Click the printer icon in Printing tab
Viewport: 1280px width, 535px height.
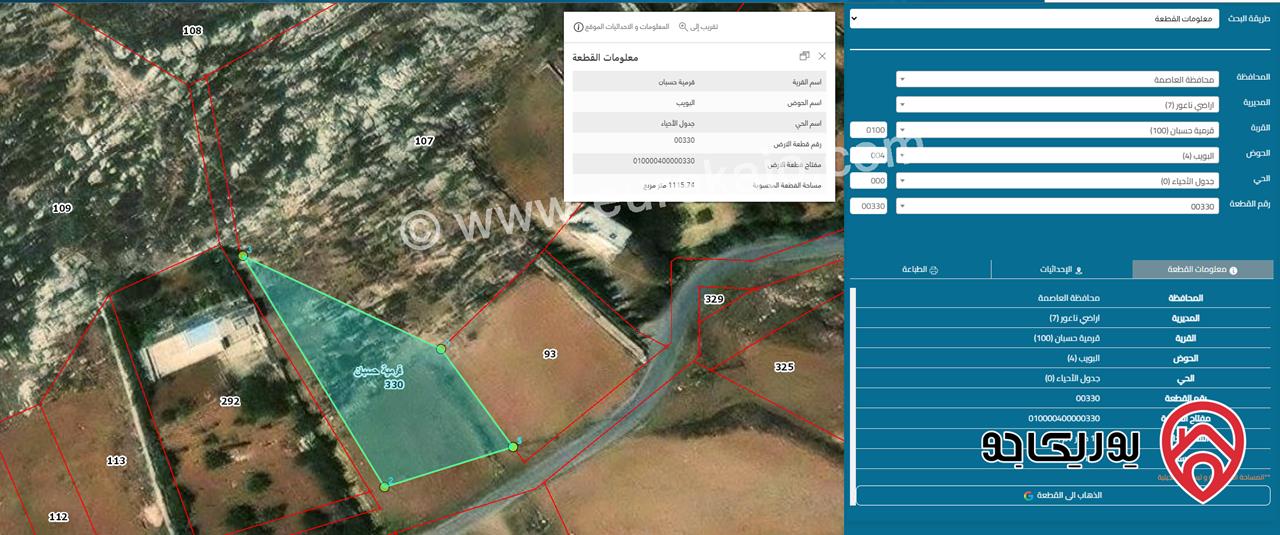pyautogui.click(x=934, y=270)
